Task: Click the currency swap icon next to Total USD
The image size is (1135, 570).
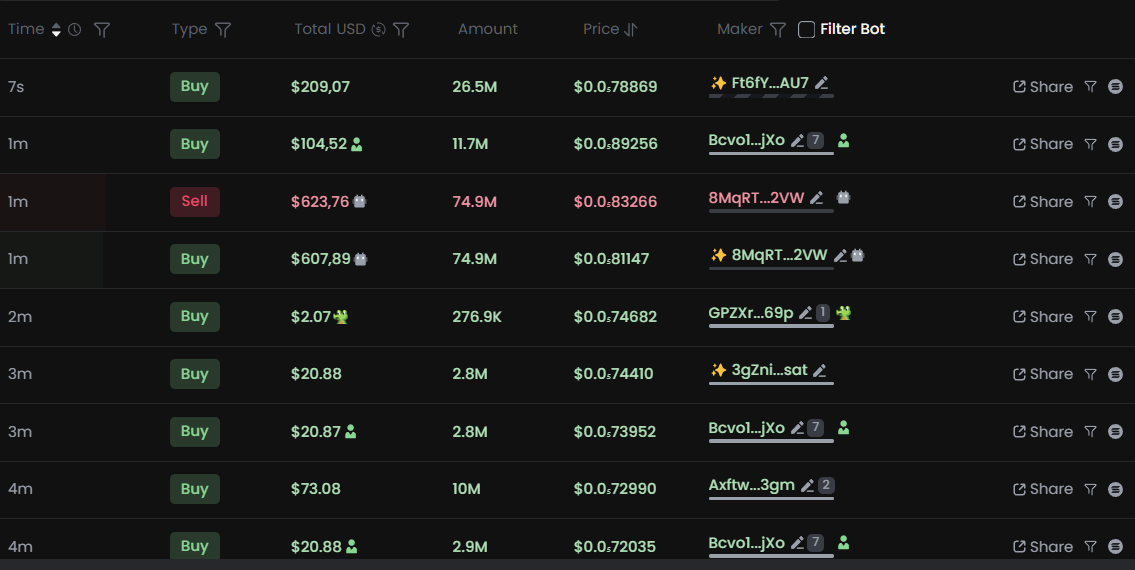Action: click(x=378, y=30)
